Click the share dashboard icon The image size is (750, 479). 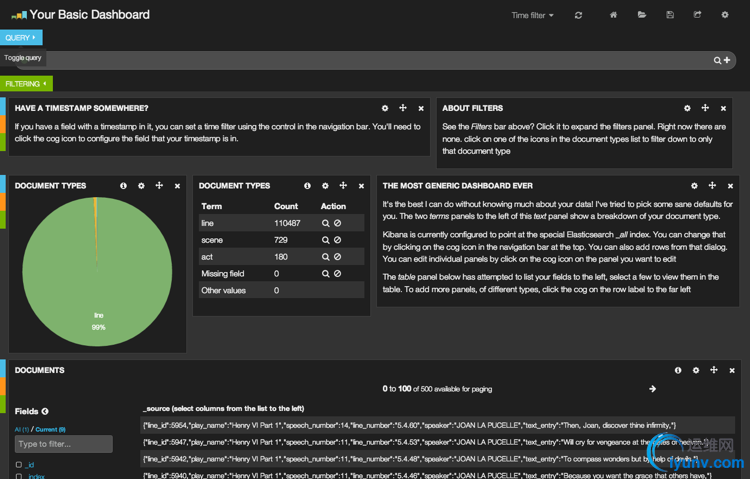coord(697,15)
